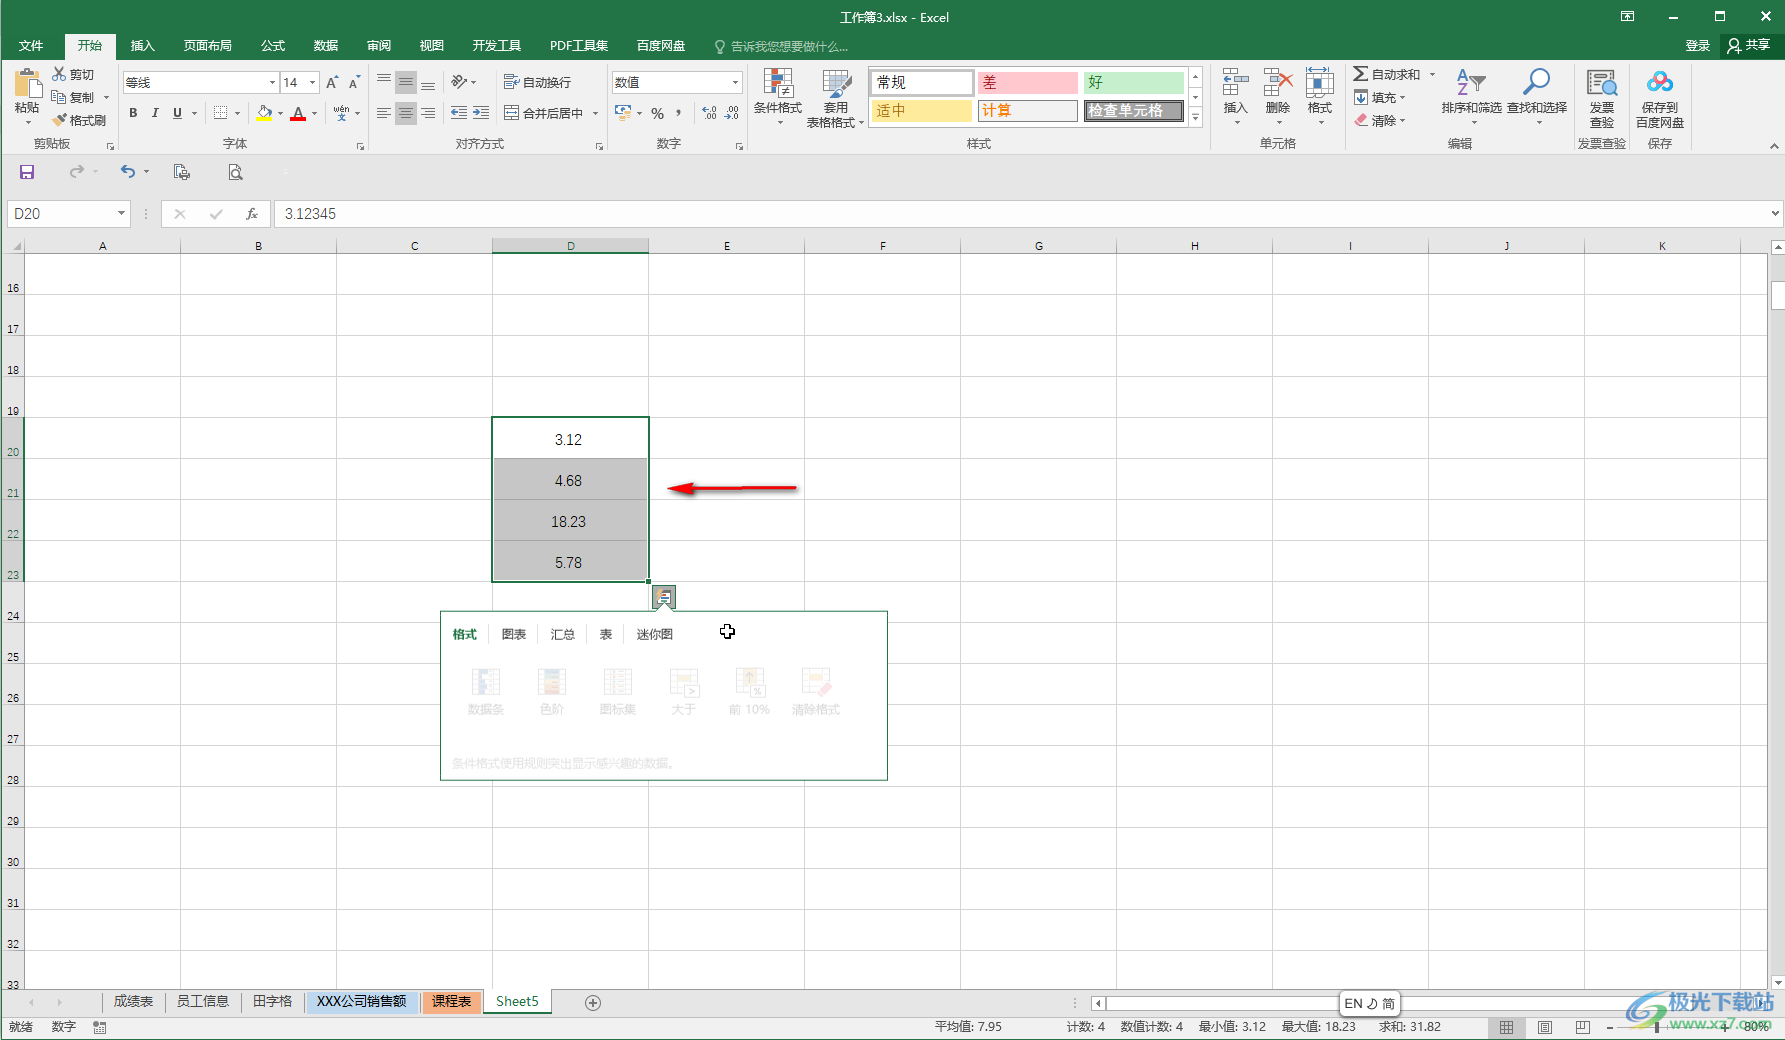This screenshot has height=1040, width=1785.
Task: Toggle align right
Action: 428,113
